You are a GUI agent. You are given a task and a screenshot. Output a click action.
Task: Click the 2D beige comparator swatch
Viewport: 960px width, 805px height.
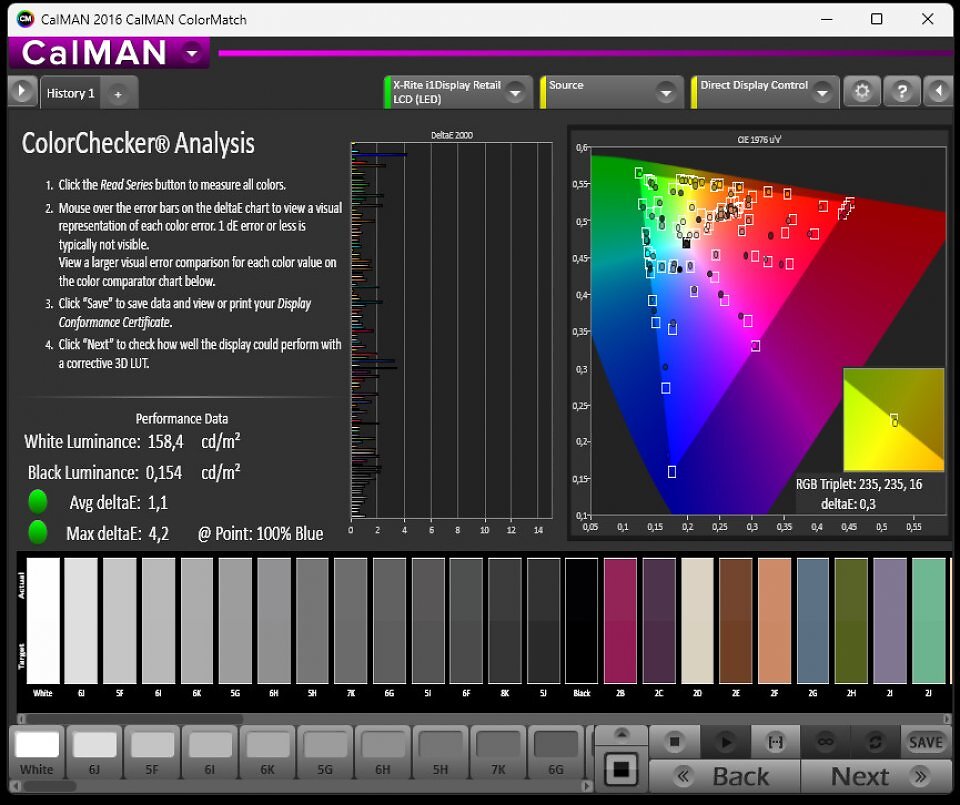(x=697, y=620)
